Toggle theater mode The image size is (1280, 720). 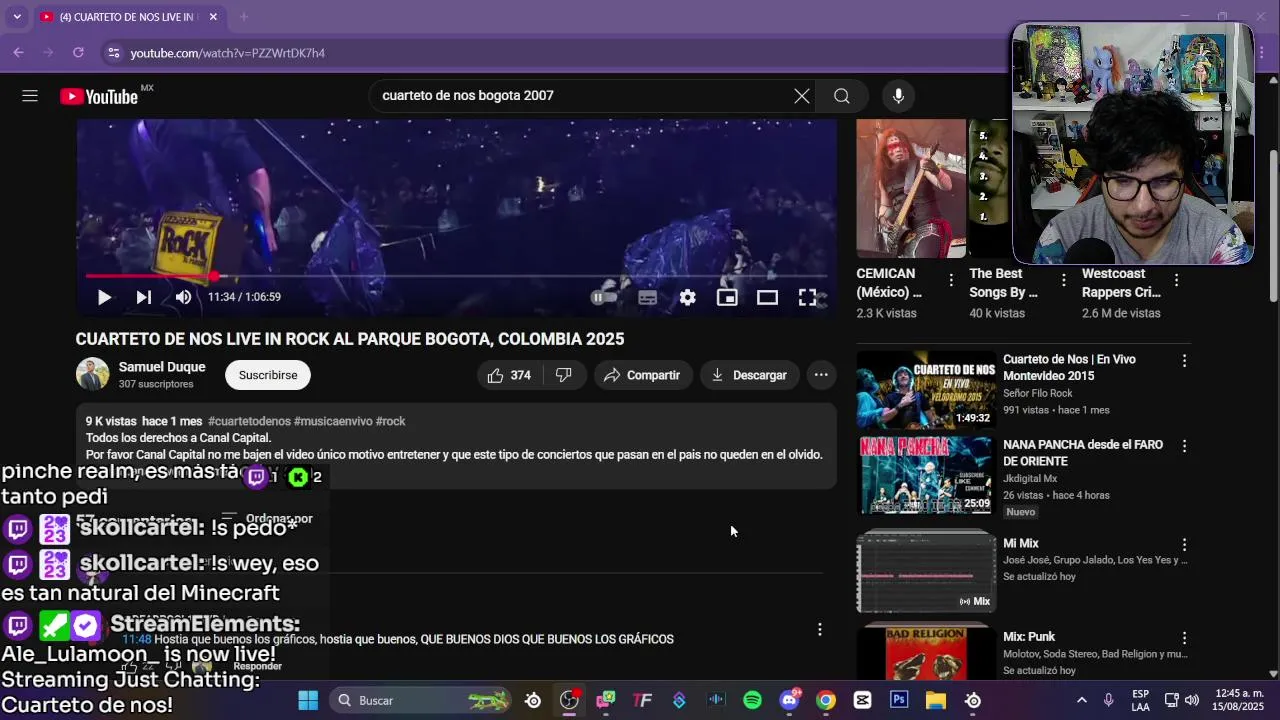(767, 297)
